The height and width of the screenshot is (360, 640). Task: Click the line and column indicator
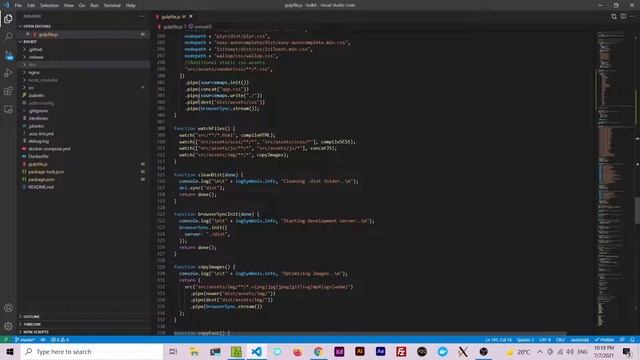[x=498, y=340]
